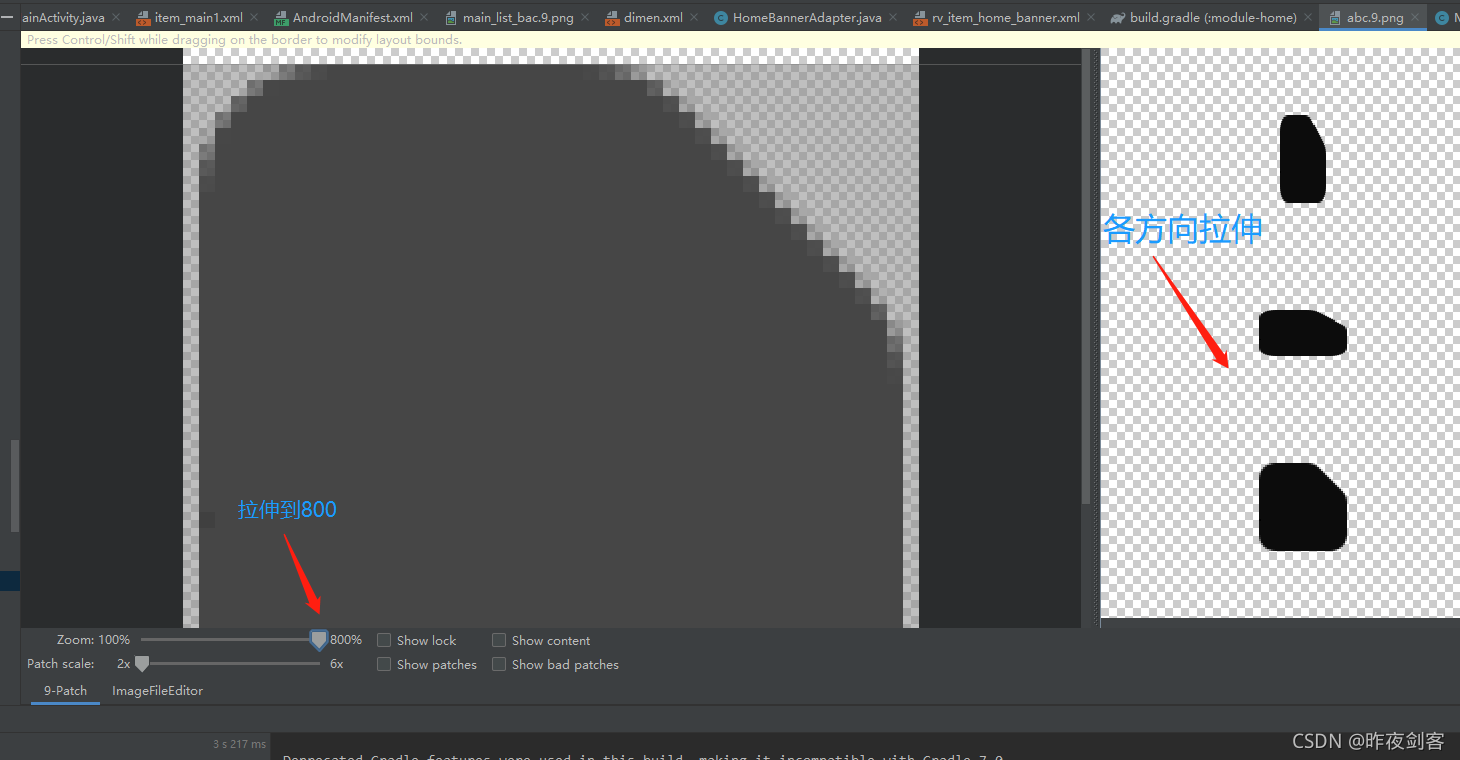Click the image file icon on abc.9.png tab

pyautogui.click(x=1337, y=17)
